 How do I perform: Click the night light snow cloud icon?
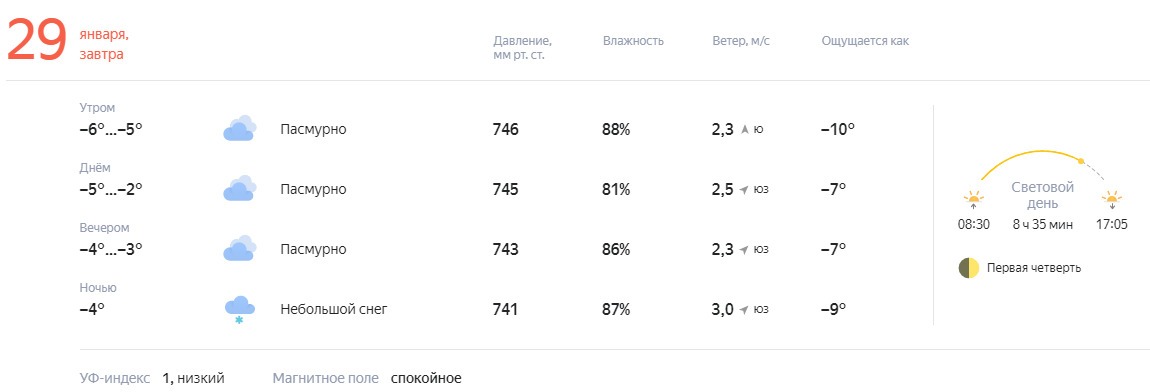click(239, 310)
